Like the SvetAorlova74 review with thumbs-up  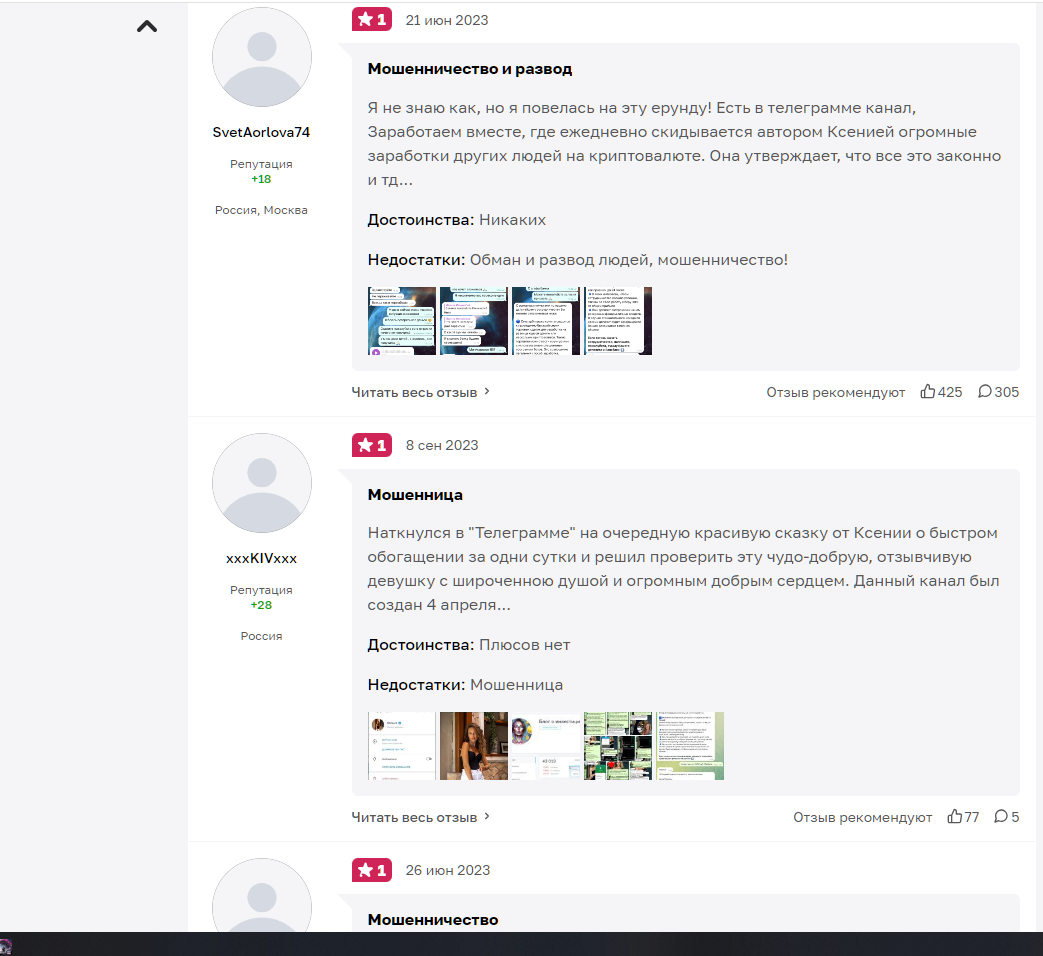(928, 392)
